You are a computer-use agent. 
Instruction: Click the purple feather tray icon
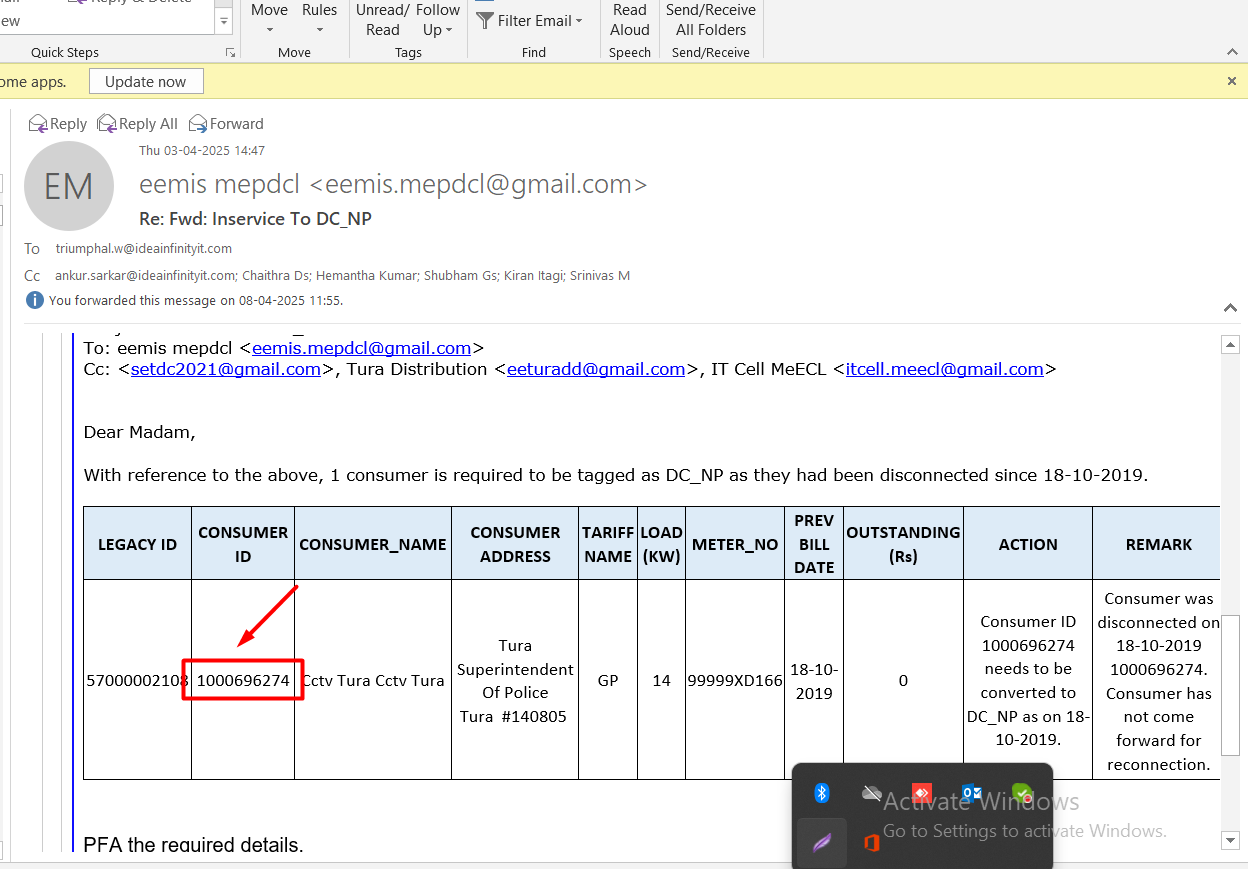pos(822,843)
